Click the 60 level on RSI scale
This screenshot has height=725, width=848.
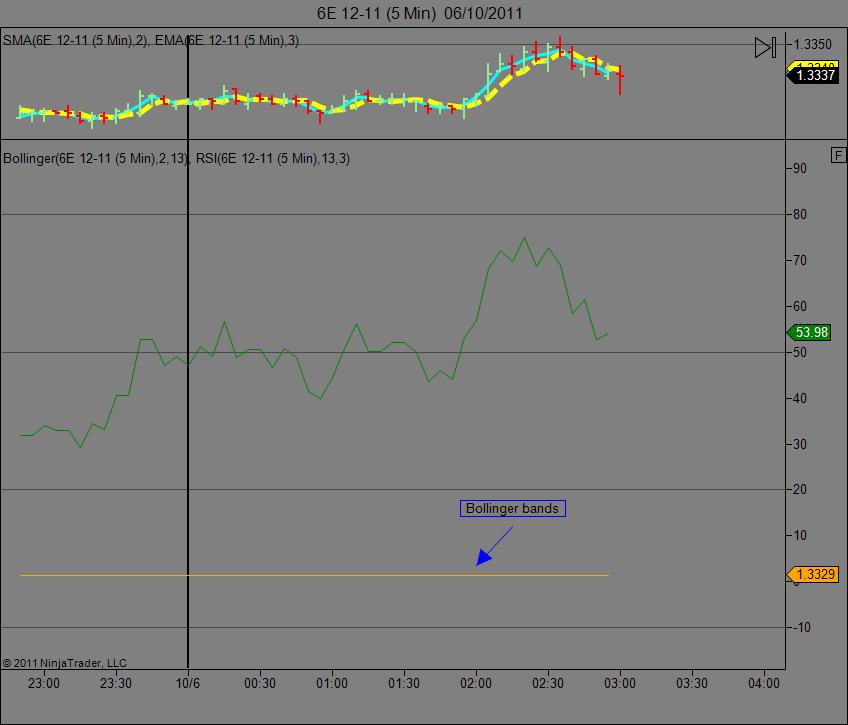800,307
